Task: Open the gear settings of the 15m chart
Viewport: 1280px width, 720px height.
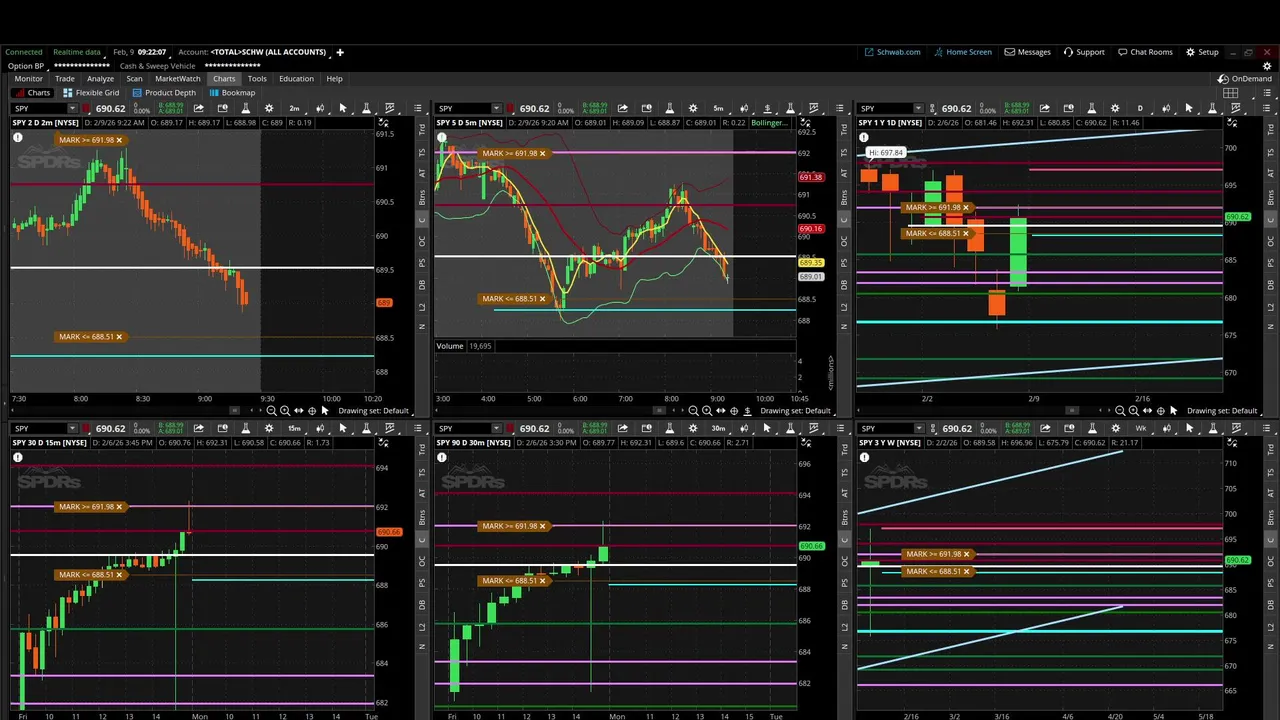Action: point(269,428)
